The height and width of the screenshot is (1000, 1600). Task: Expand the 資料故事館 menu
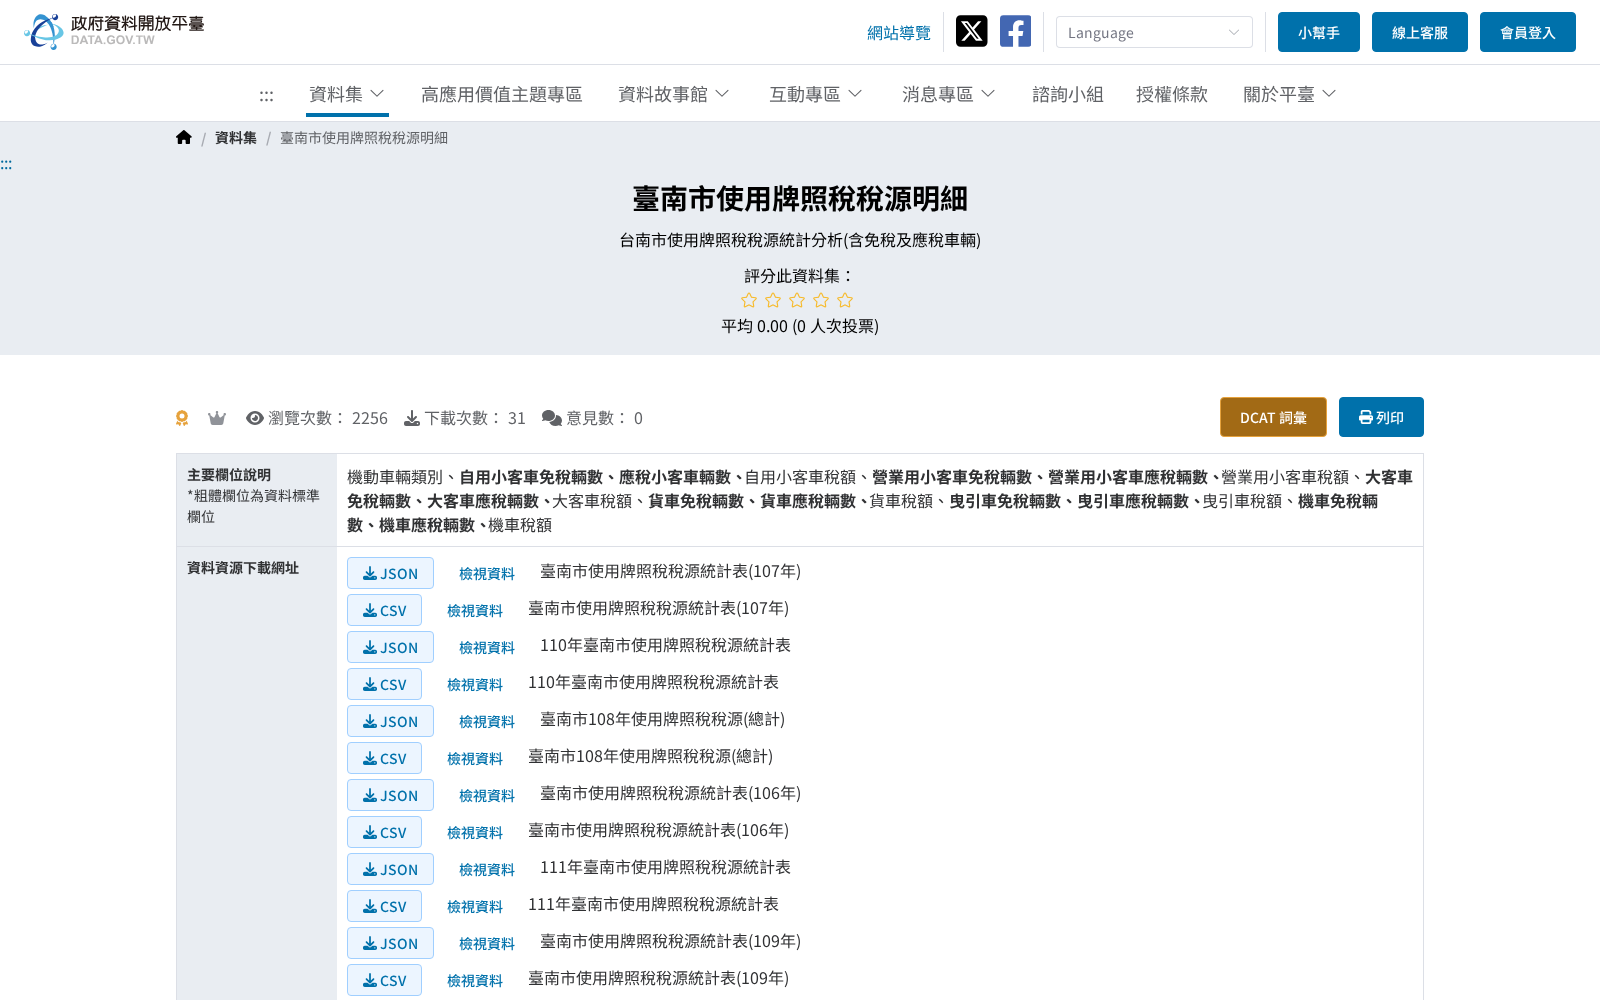tap(673, 94)
